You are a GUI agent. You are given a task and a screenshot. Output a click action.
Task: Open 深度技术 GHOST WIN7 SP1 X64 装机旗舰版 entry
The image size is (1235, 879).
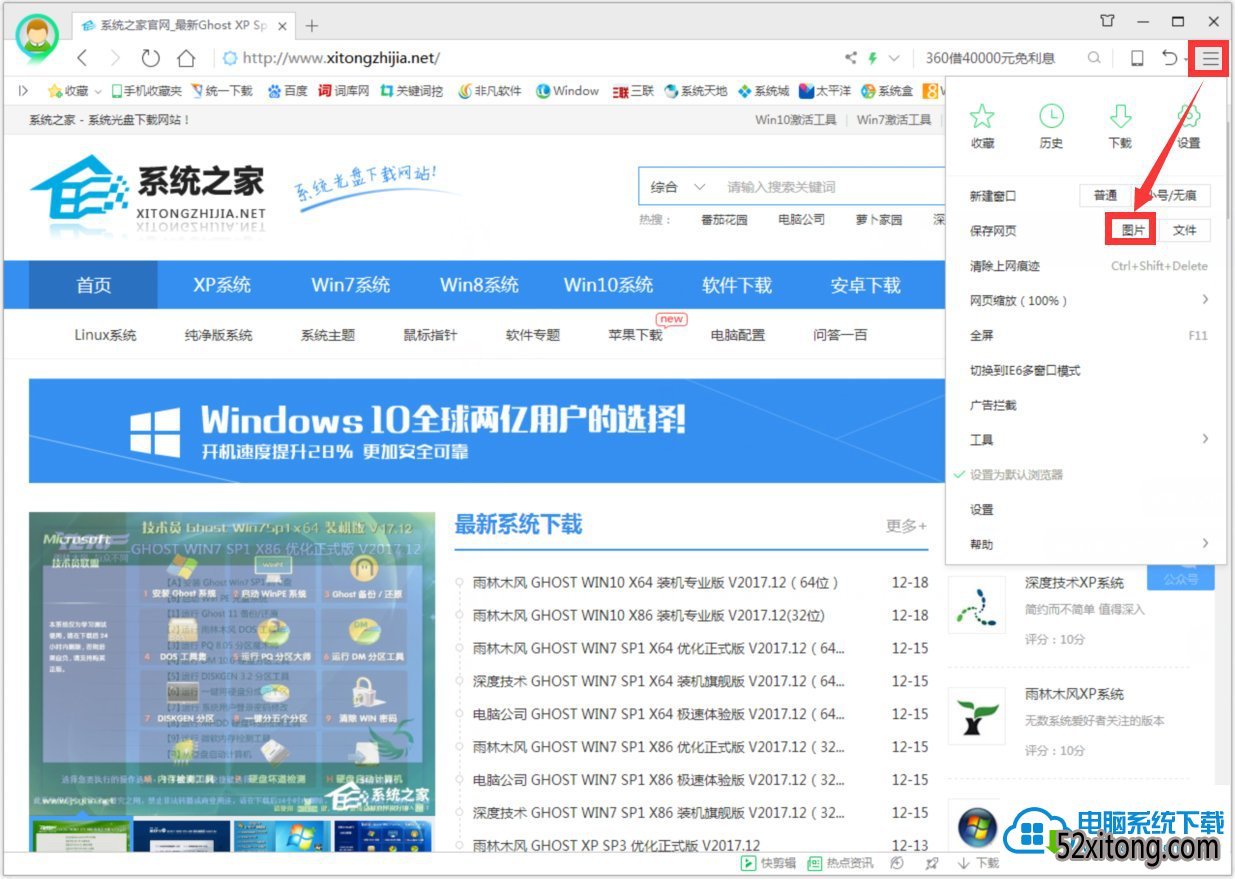click(659, 681)
